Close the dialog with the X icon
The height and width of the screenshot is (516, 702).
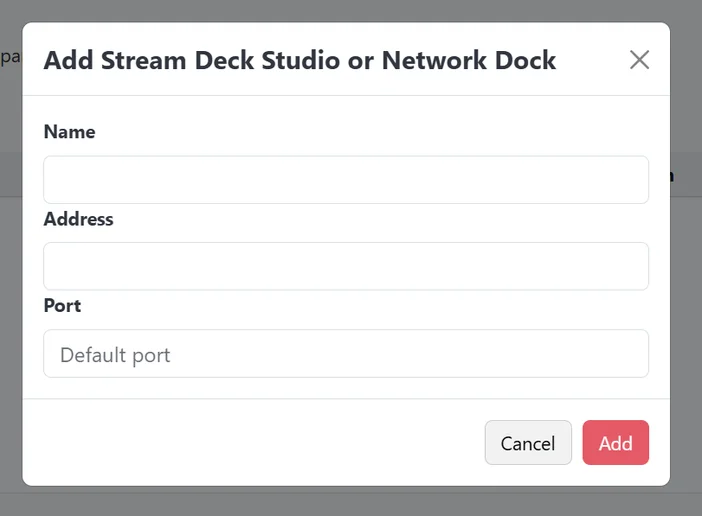(639, 59)
